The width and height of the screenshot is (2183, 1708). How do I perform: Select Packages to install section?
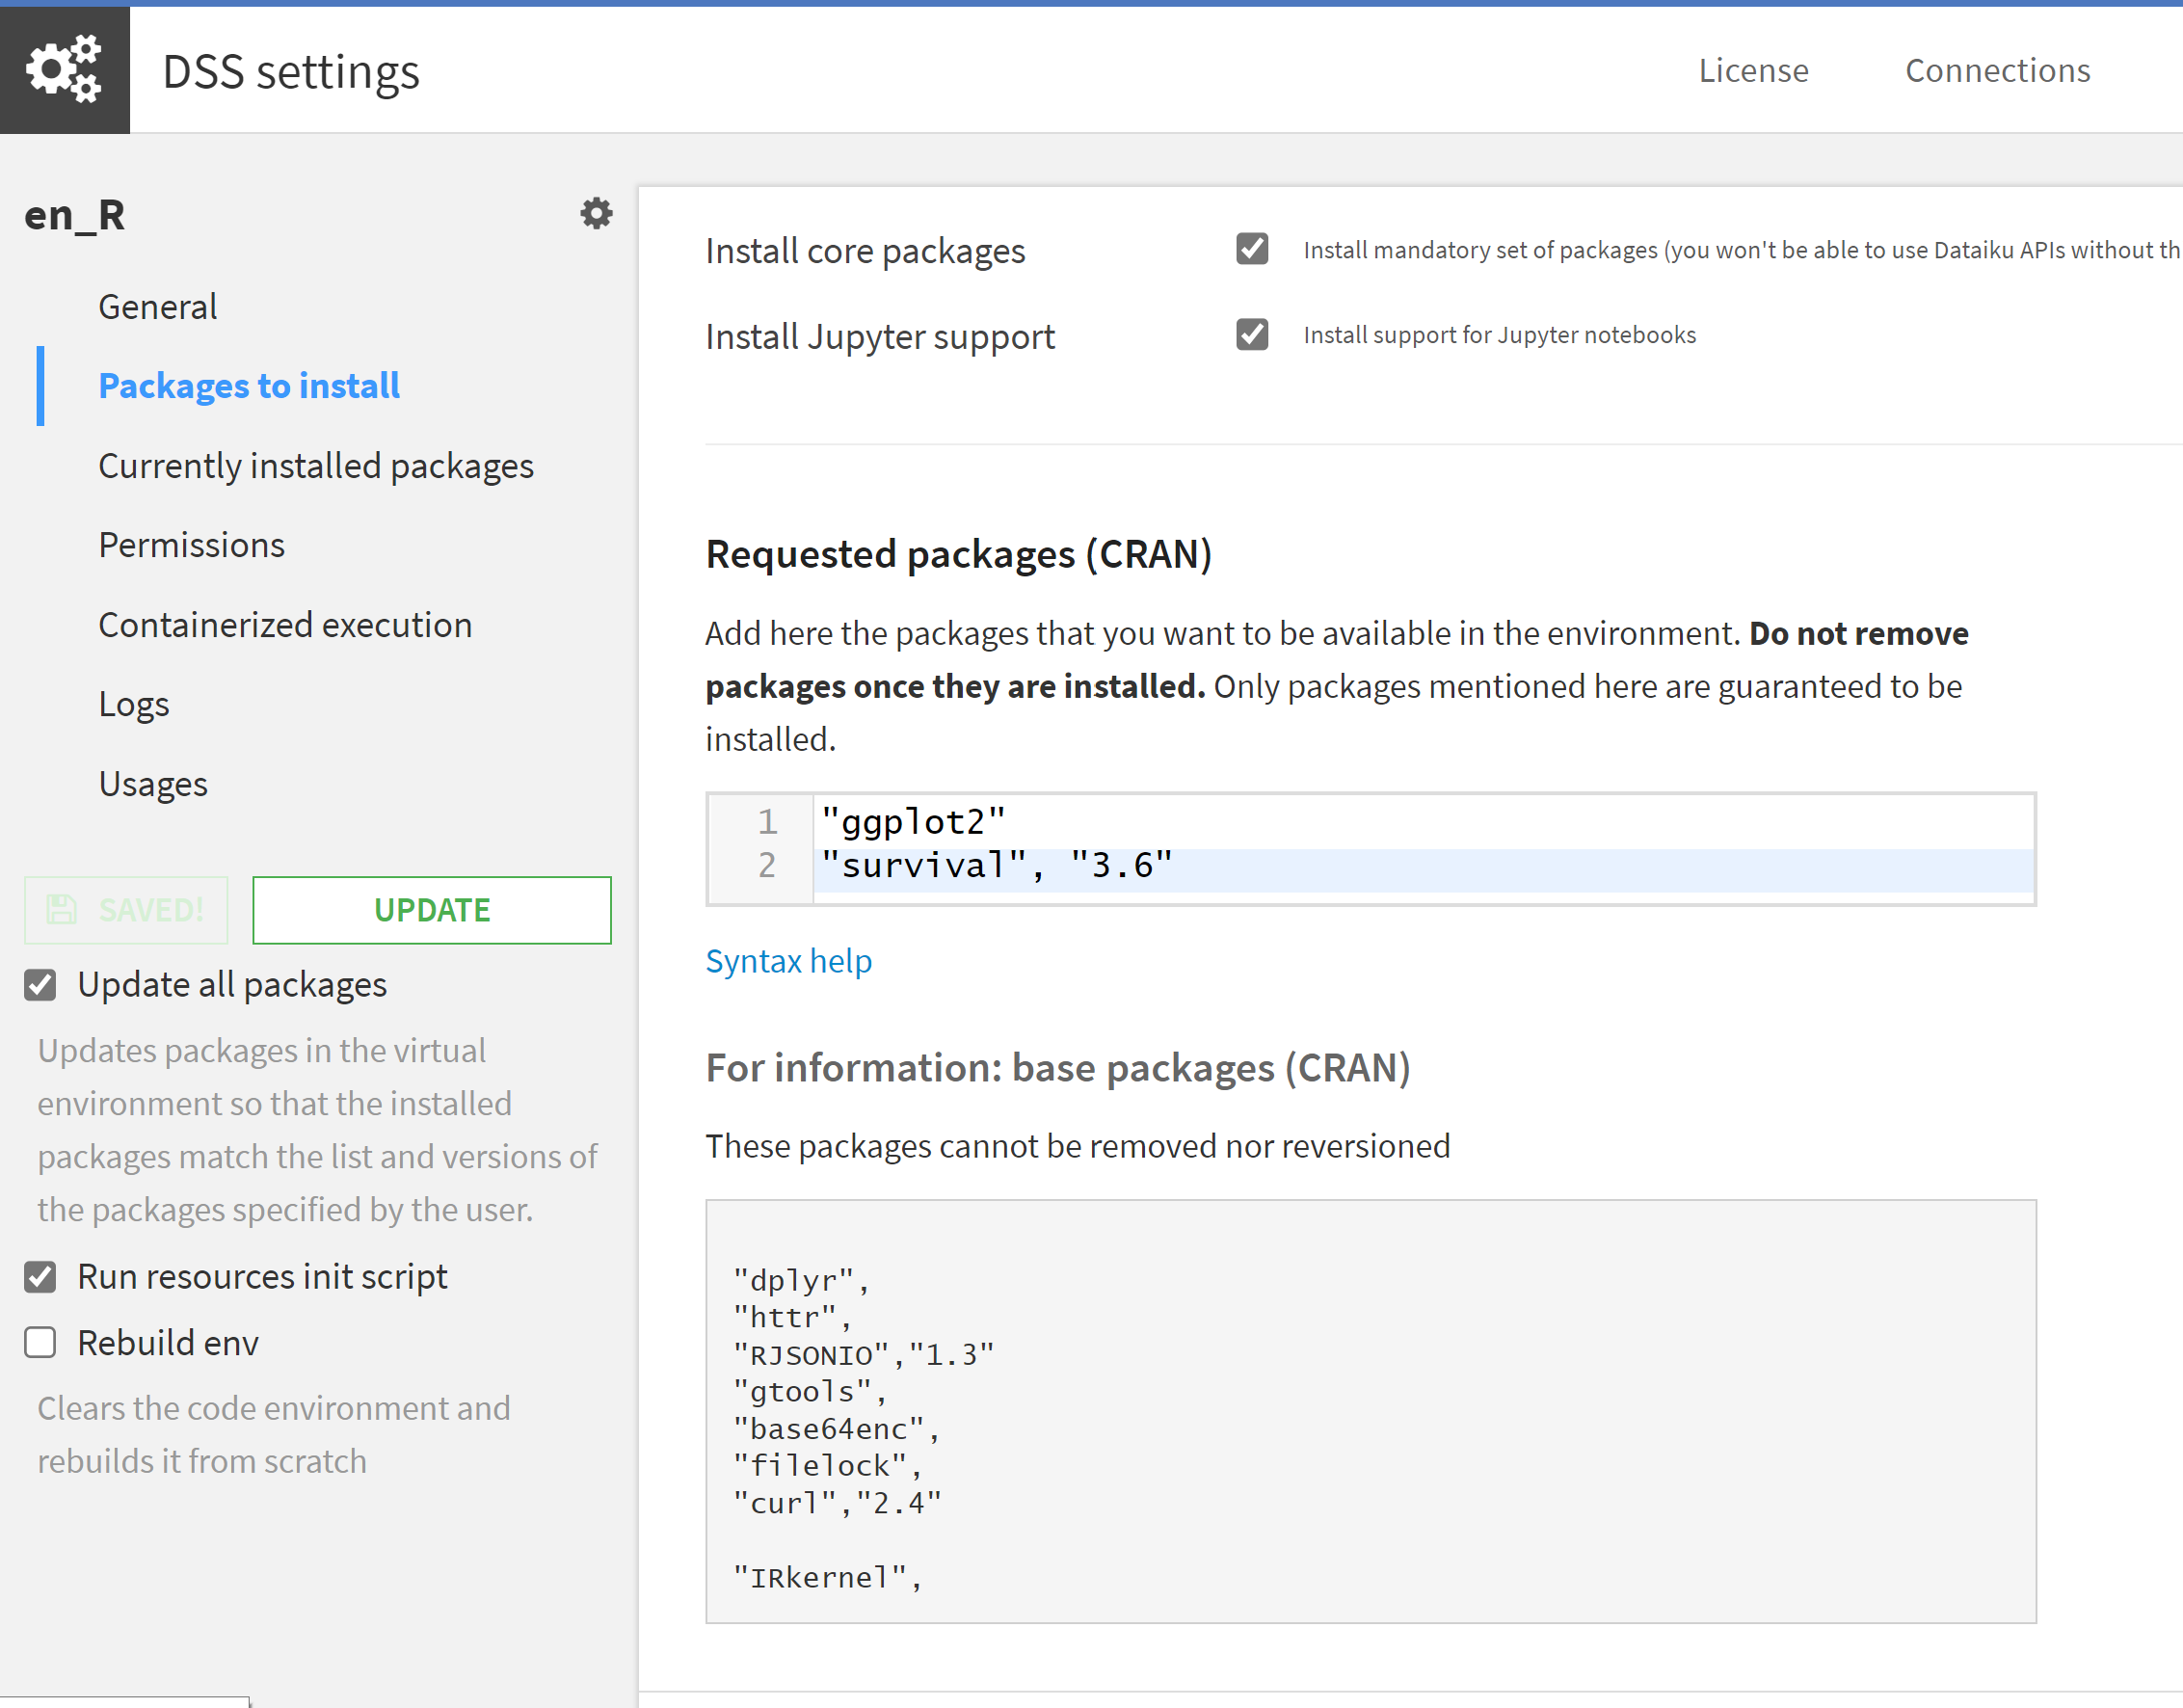click(249, 386)
